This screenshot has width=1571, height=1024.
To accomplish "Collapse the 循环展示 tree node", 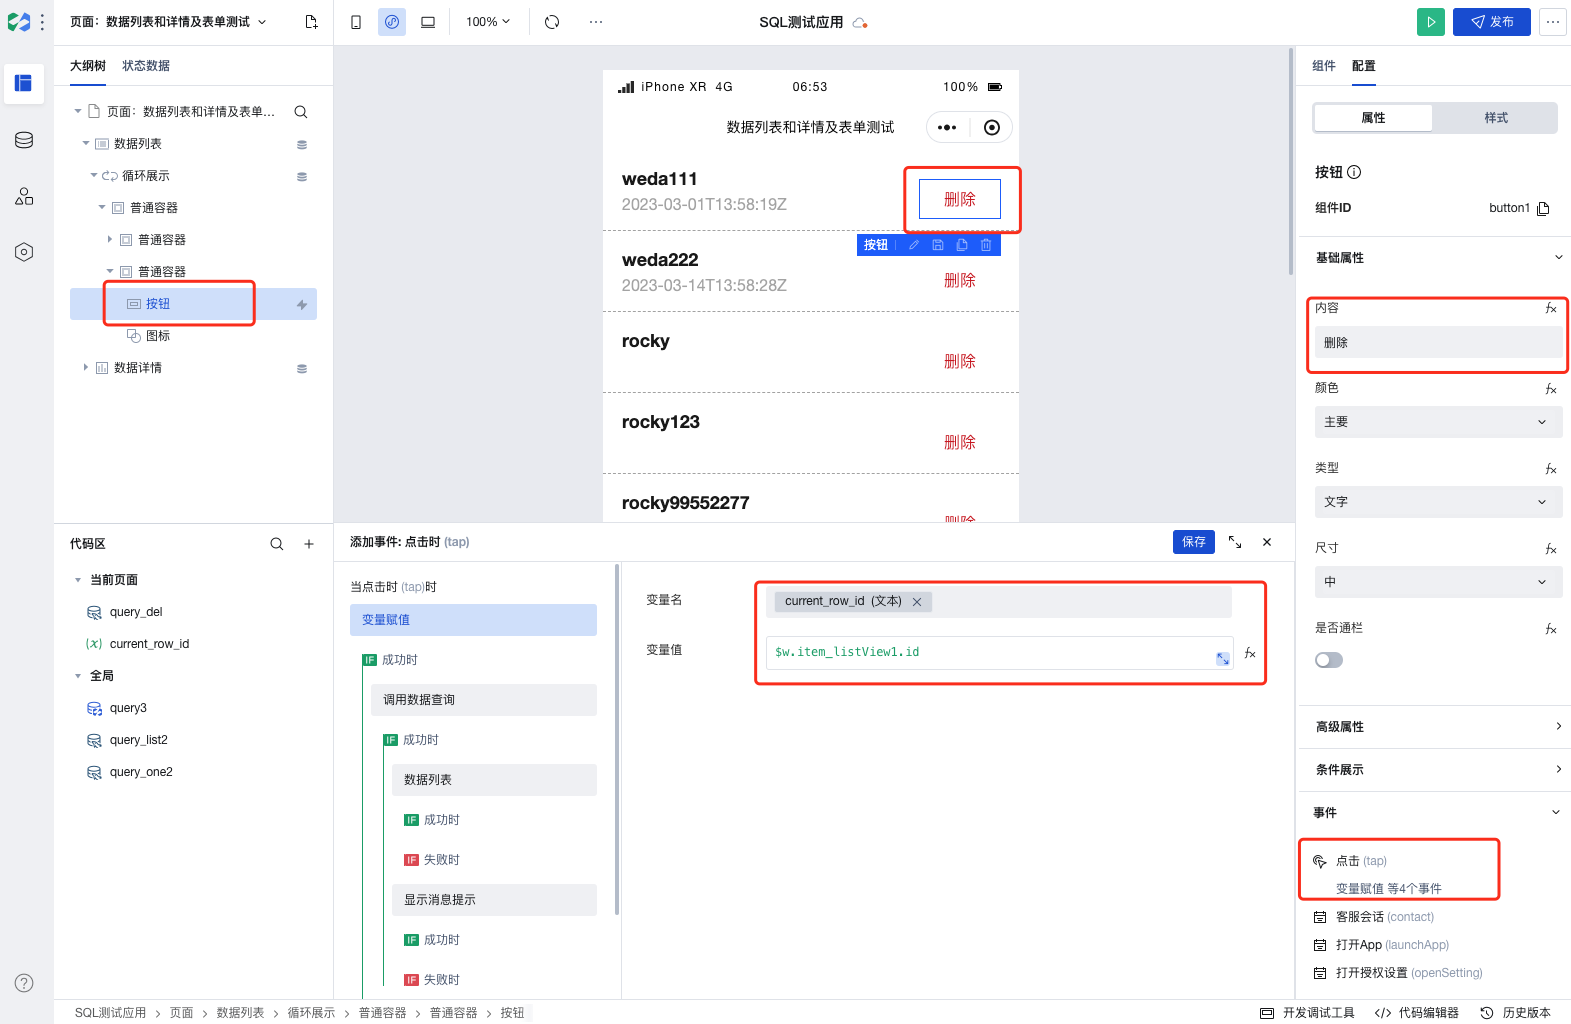I will point(94,176).
